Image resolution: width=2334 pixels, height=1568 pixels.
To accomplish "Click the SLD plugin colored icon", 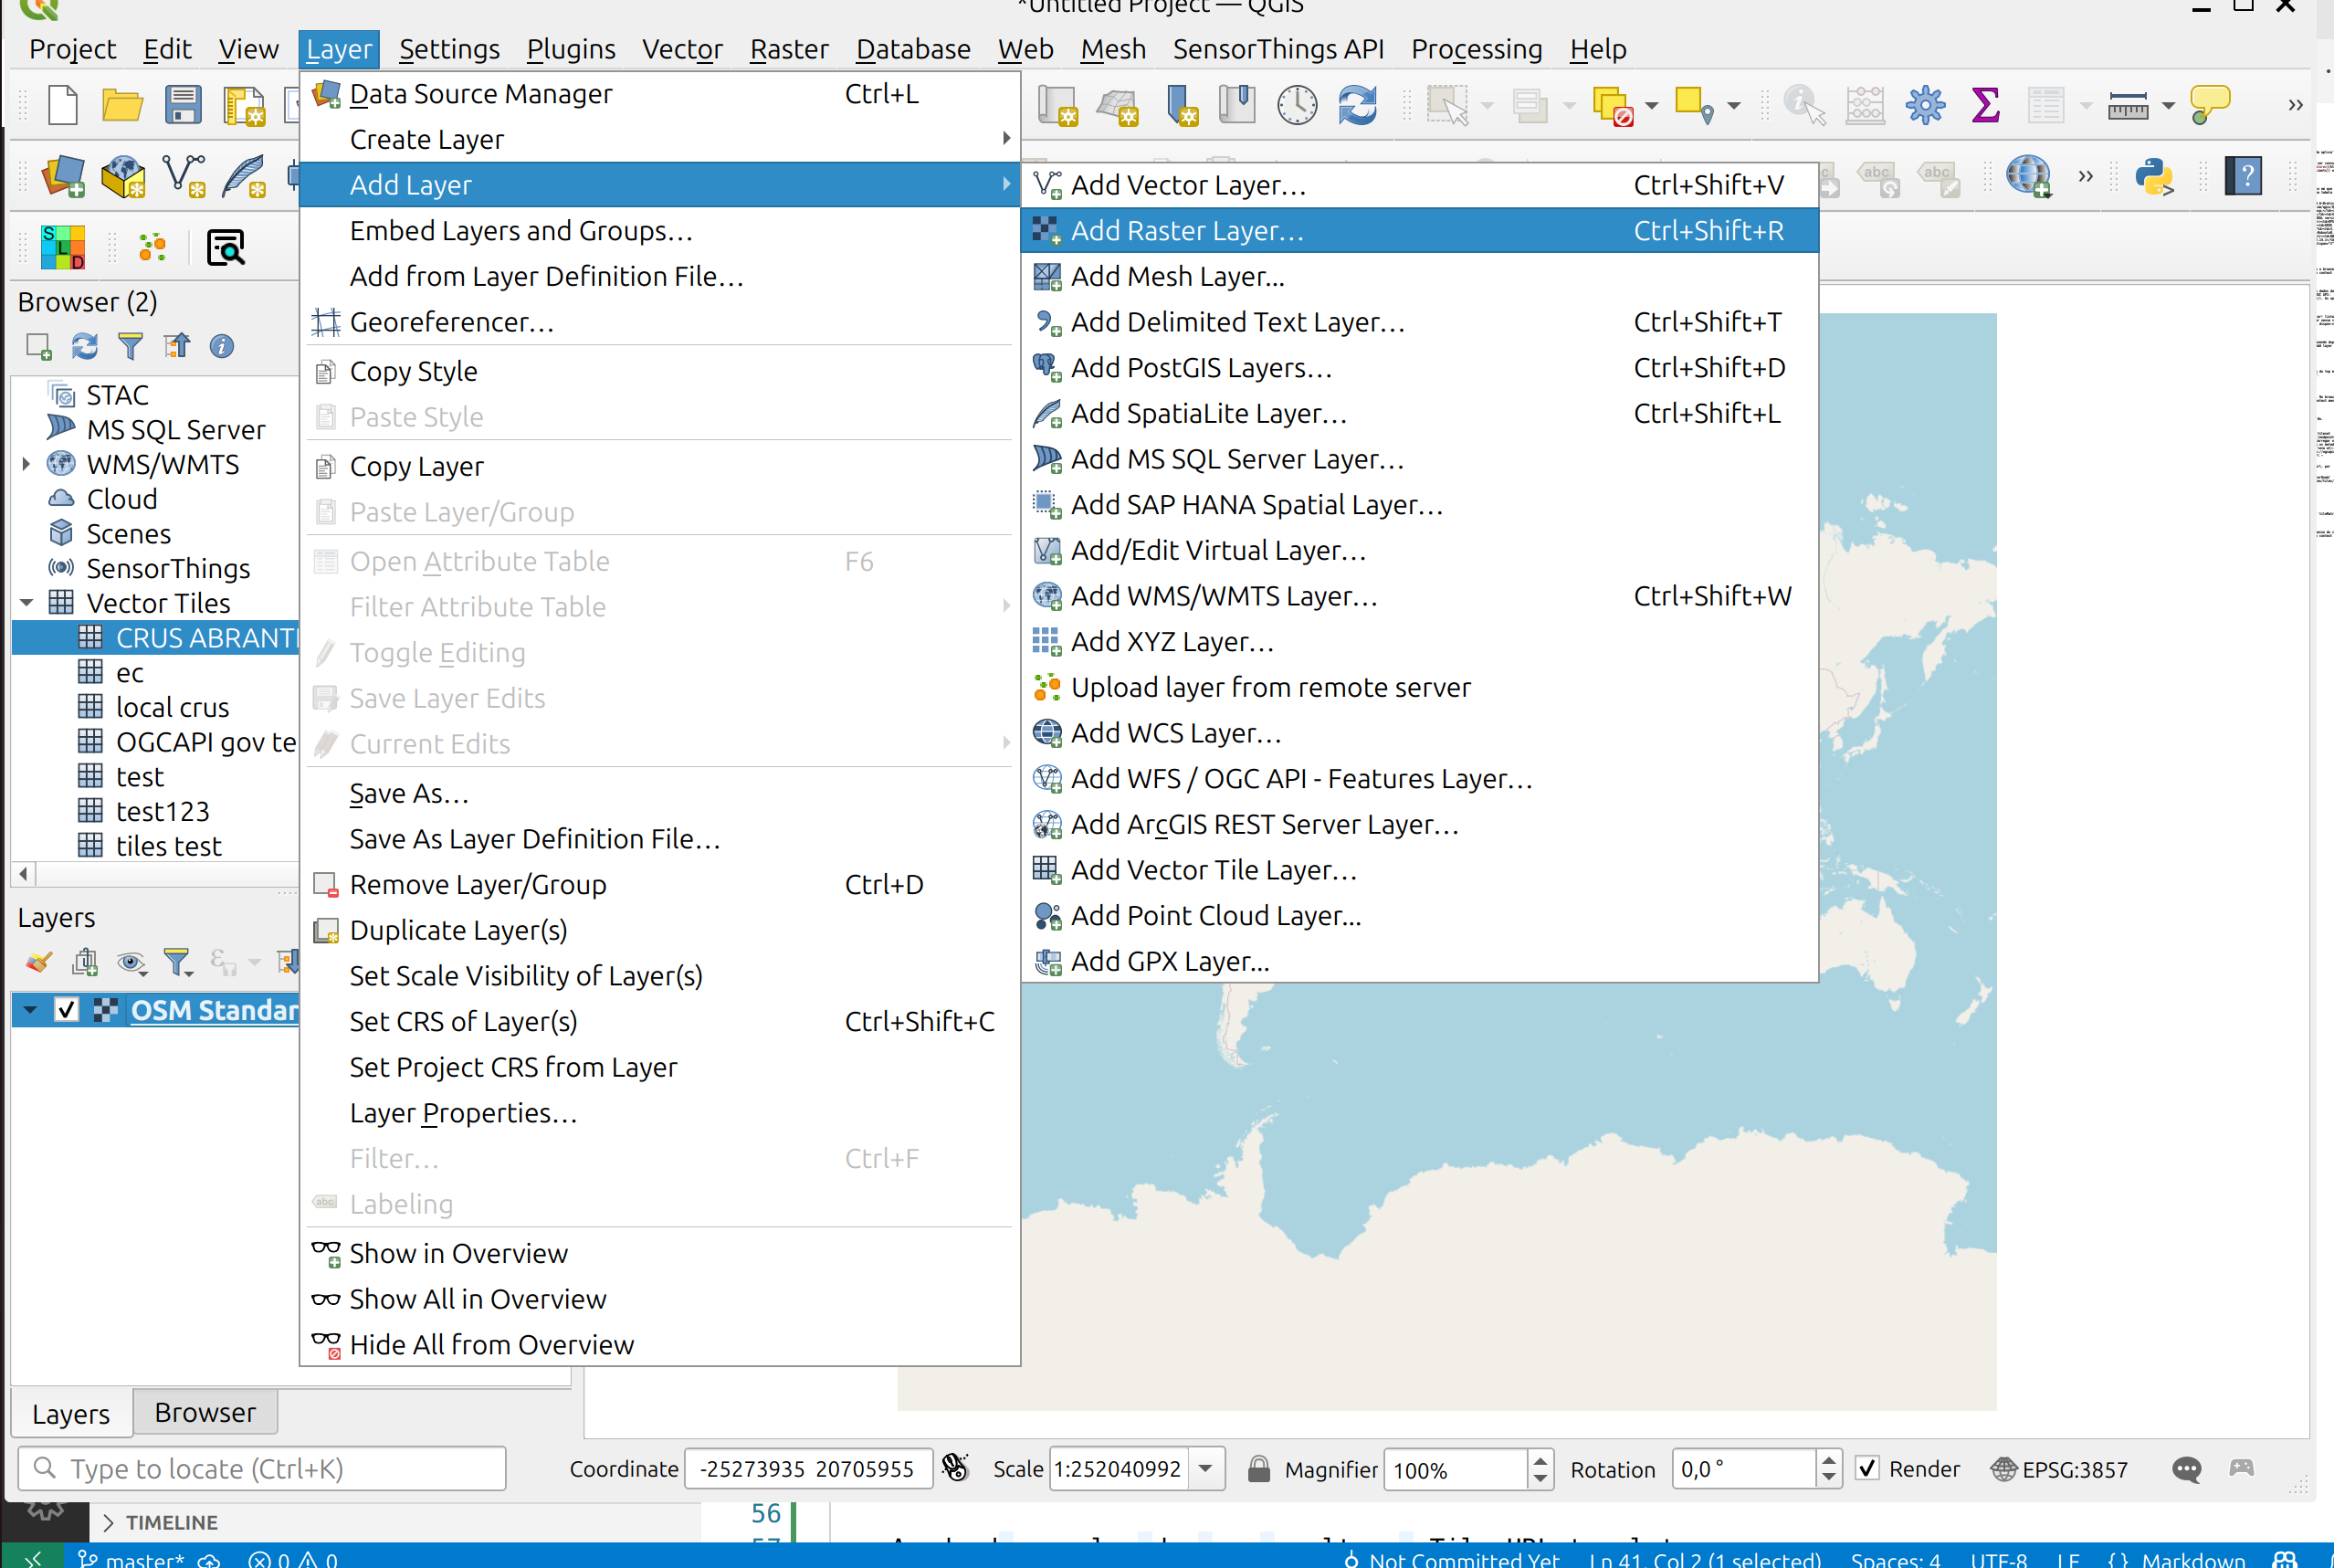I will coord(63,247).
